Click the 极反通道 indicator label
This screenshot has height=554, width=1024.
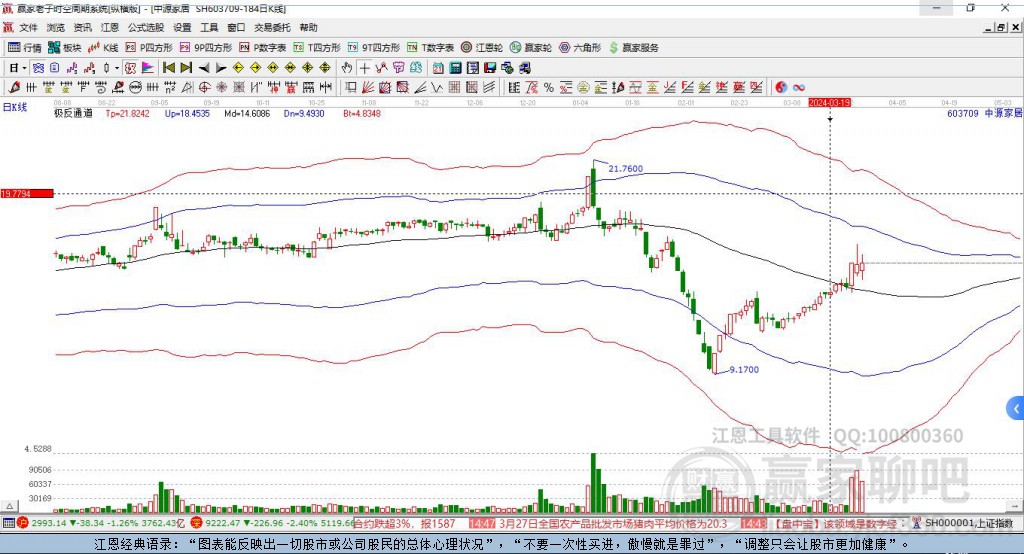click(73, 113)
